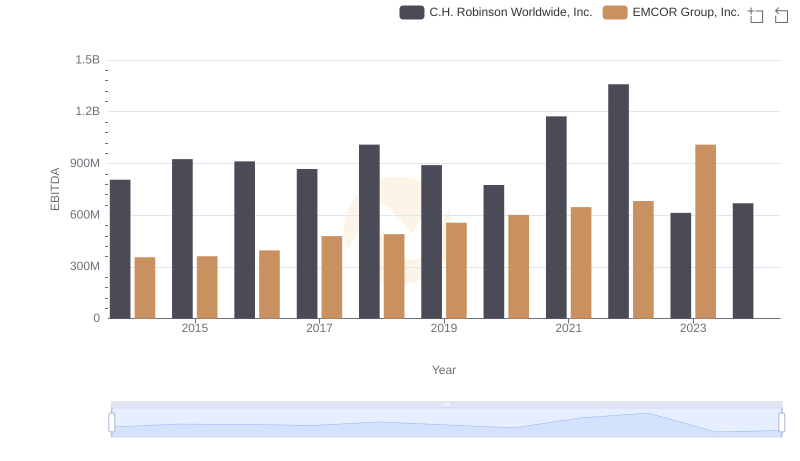Click the 600M y-axis label
This screenshot has height=461, width=800.
[85, 215]
